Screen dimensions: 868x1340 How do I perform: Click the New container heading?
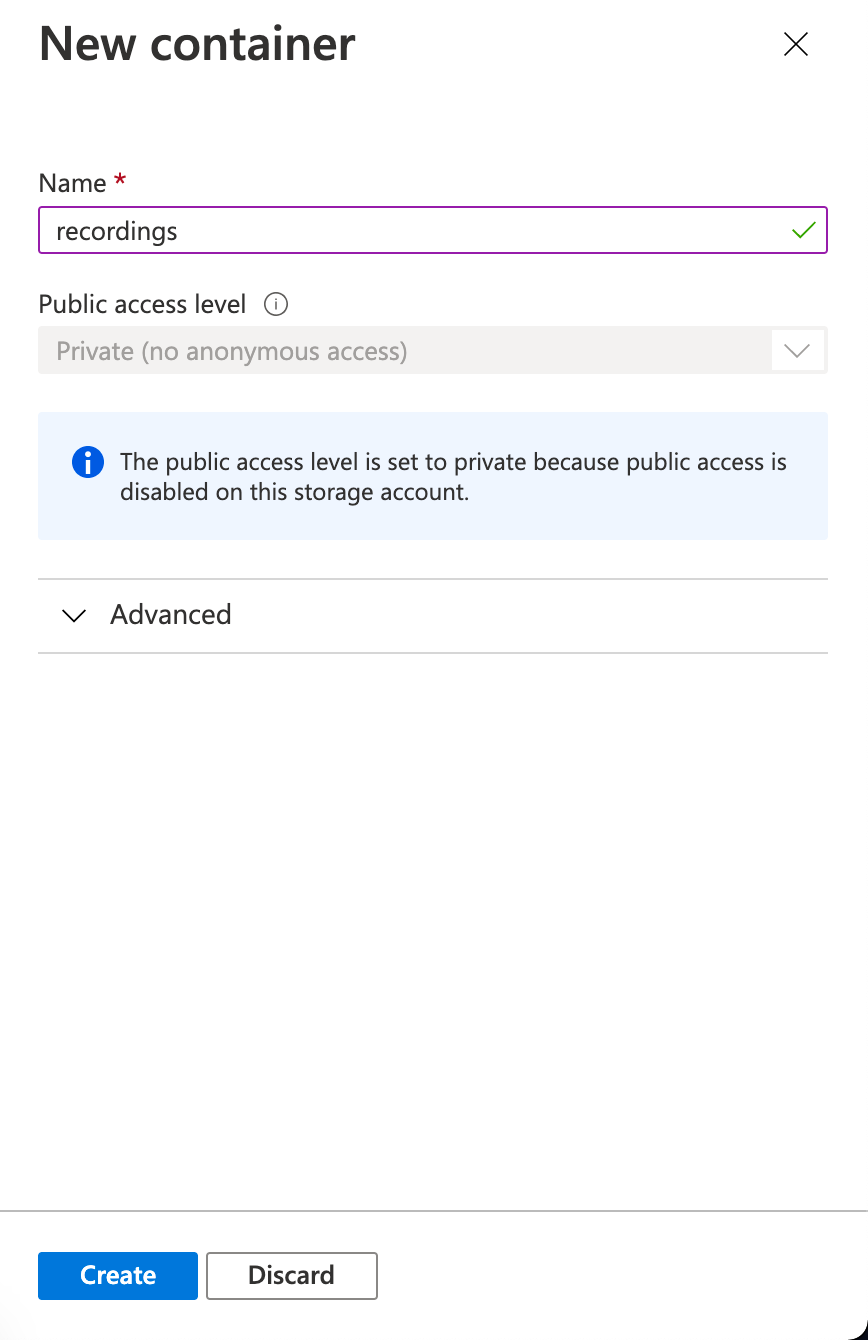coord(197,44)
